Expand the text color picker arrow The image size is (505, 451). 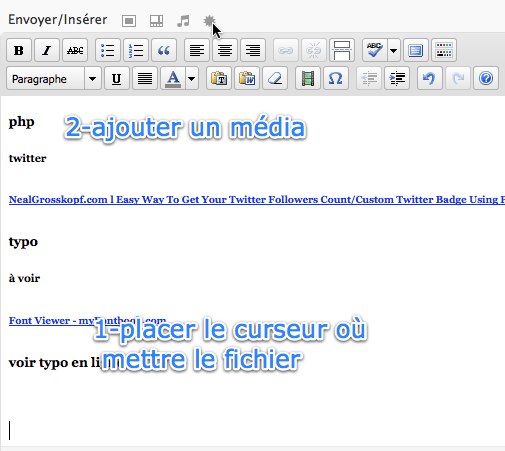coord(192,79)
